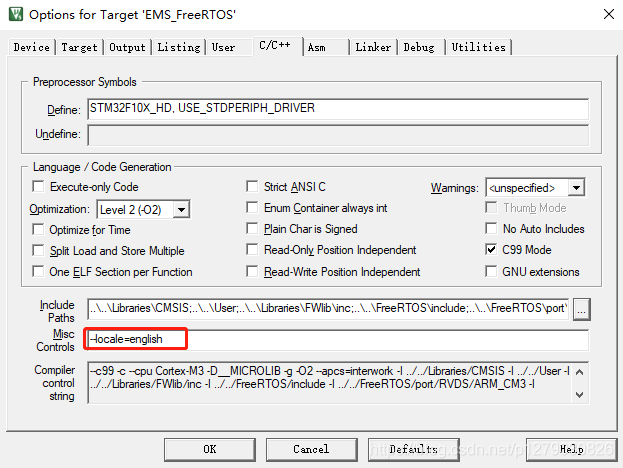Enable One ELF Section per Function
This screenshot has height=468, width=623.
click(38, 271)
